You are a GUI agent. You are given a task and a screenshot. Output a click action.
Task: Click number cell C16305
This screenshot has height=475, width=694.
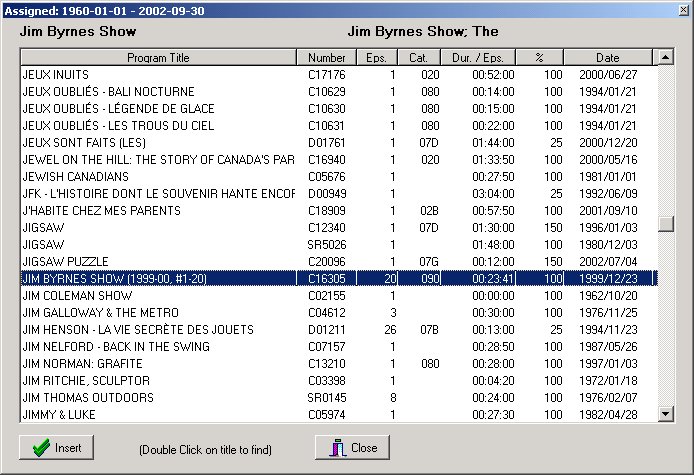[x=327, y=278]
